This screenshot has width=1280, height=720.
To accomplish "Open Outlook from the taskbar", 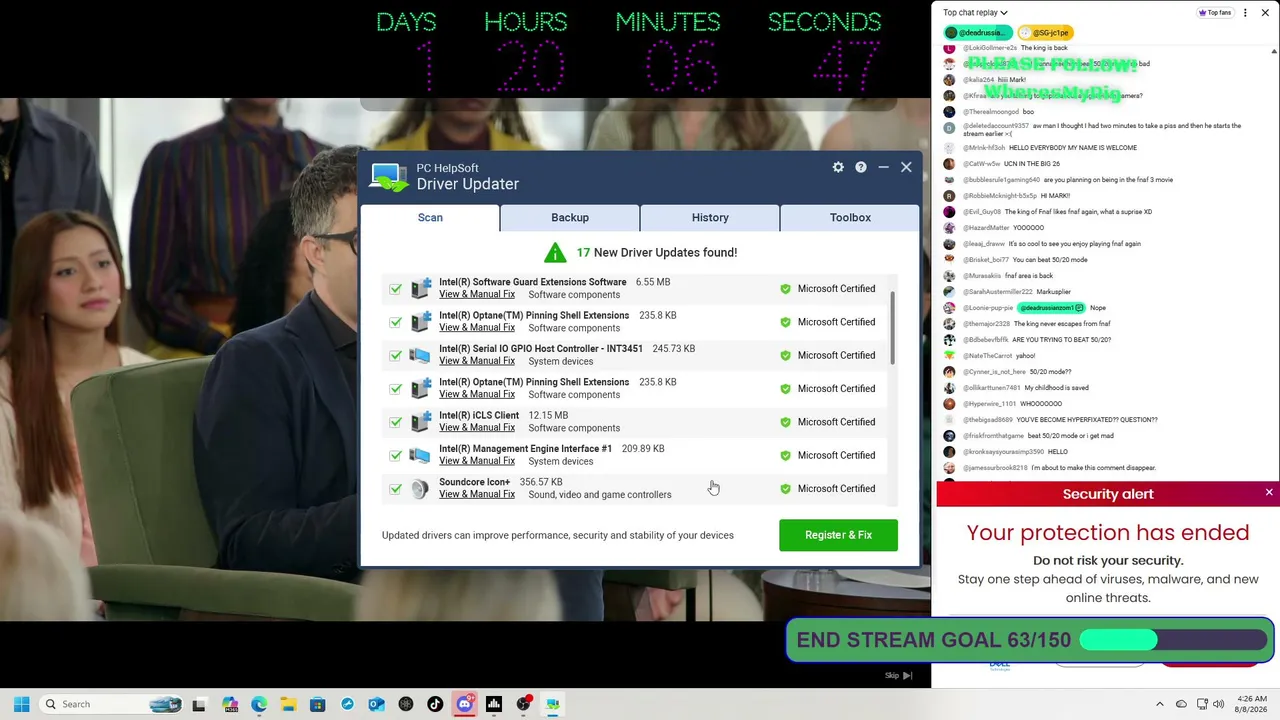I will (377, 704).
